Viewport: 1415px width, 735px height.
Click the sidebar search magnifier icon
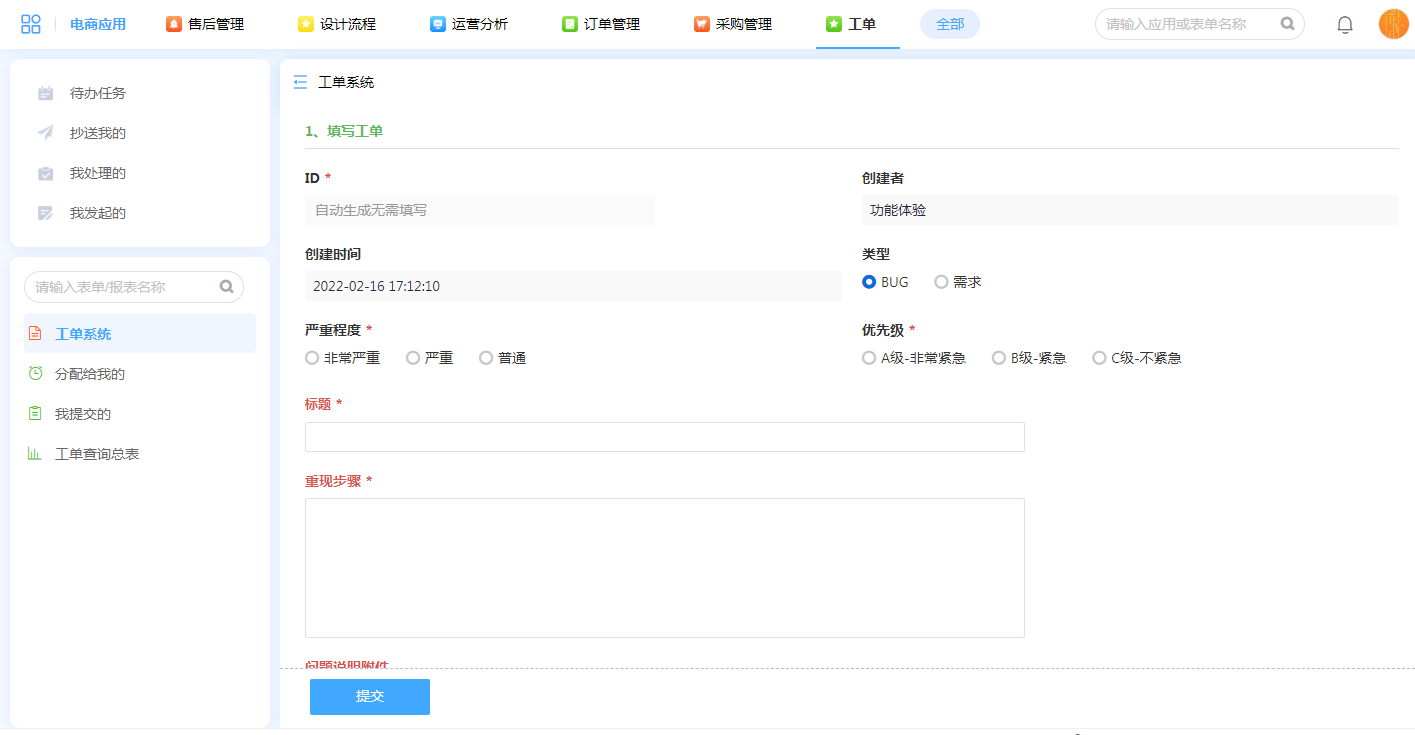pyautogui.click(x=227, y=287)
